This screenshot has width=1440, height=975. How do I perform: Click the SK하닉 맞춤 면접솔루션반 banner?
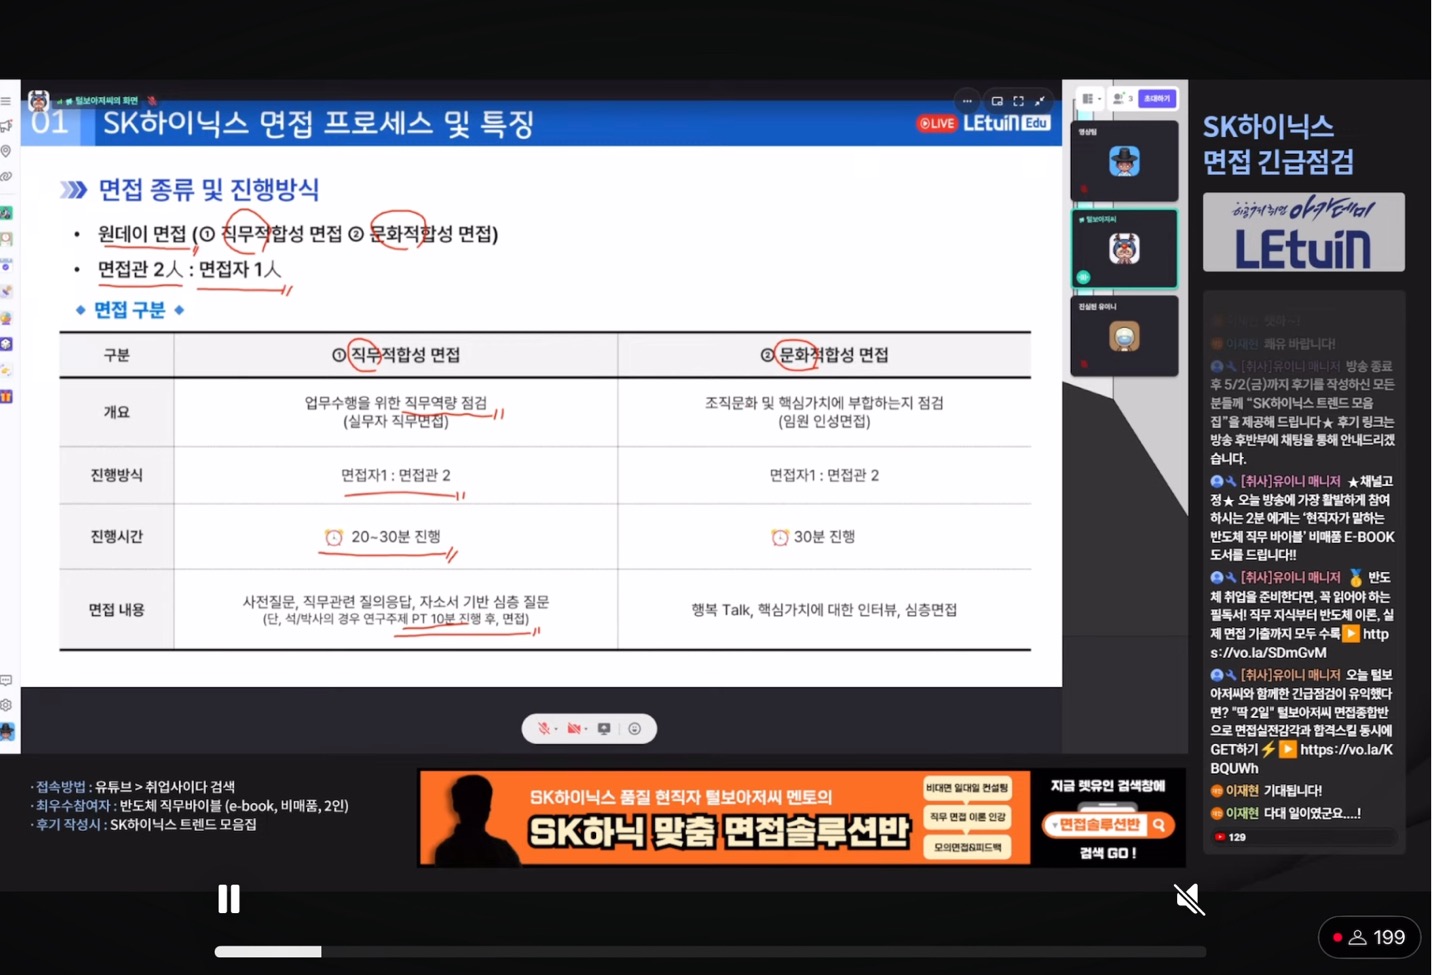tap(723, 817)
